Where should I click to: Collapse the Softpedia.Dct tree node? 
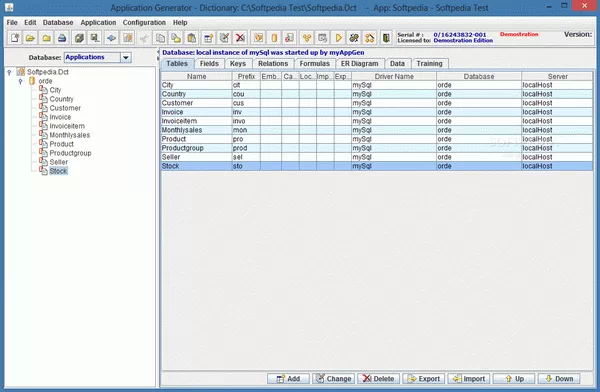click(x=9, y=72)
